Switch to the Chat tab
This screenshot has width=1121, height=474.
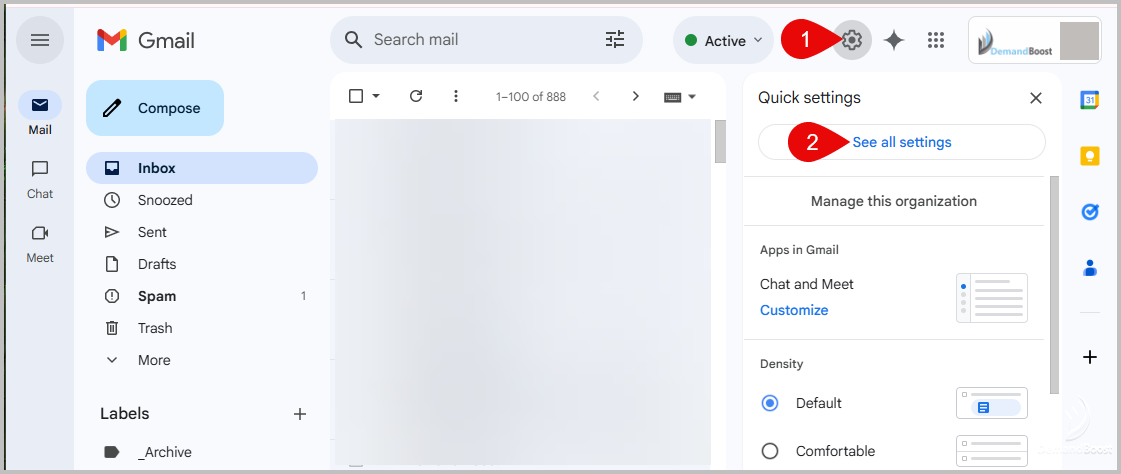(x=40, y=178)
